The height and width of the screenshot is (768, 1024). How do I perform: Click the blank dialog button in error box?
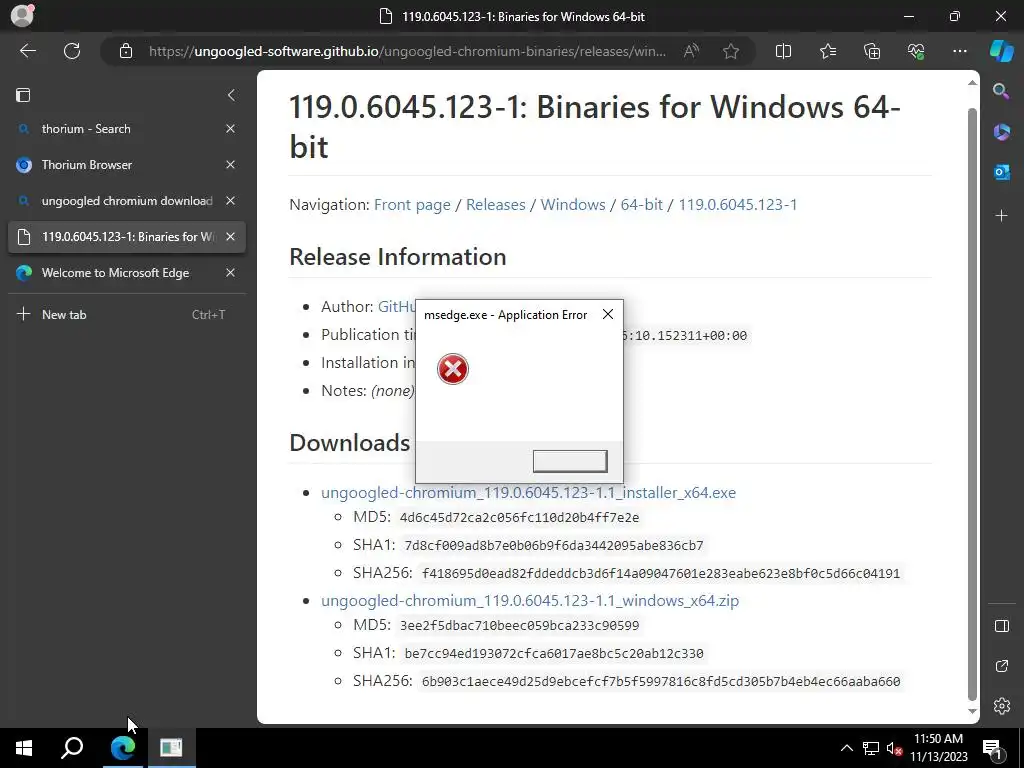pyautogui.click(x=569, y=461)
